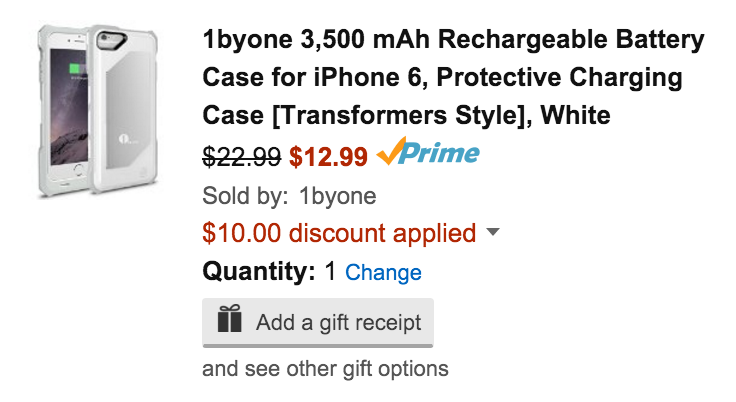Click the Quantity label
The image size is (736, 402).
259,272
